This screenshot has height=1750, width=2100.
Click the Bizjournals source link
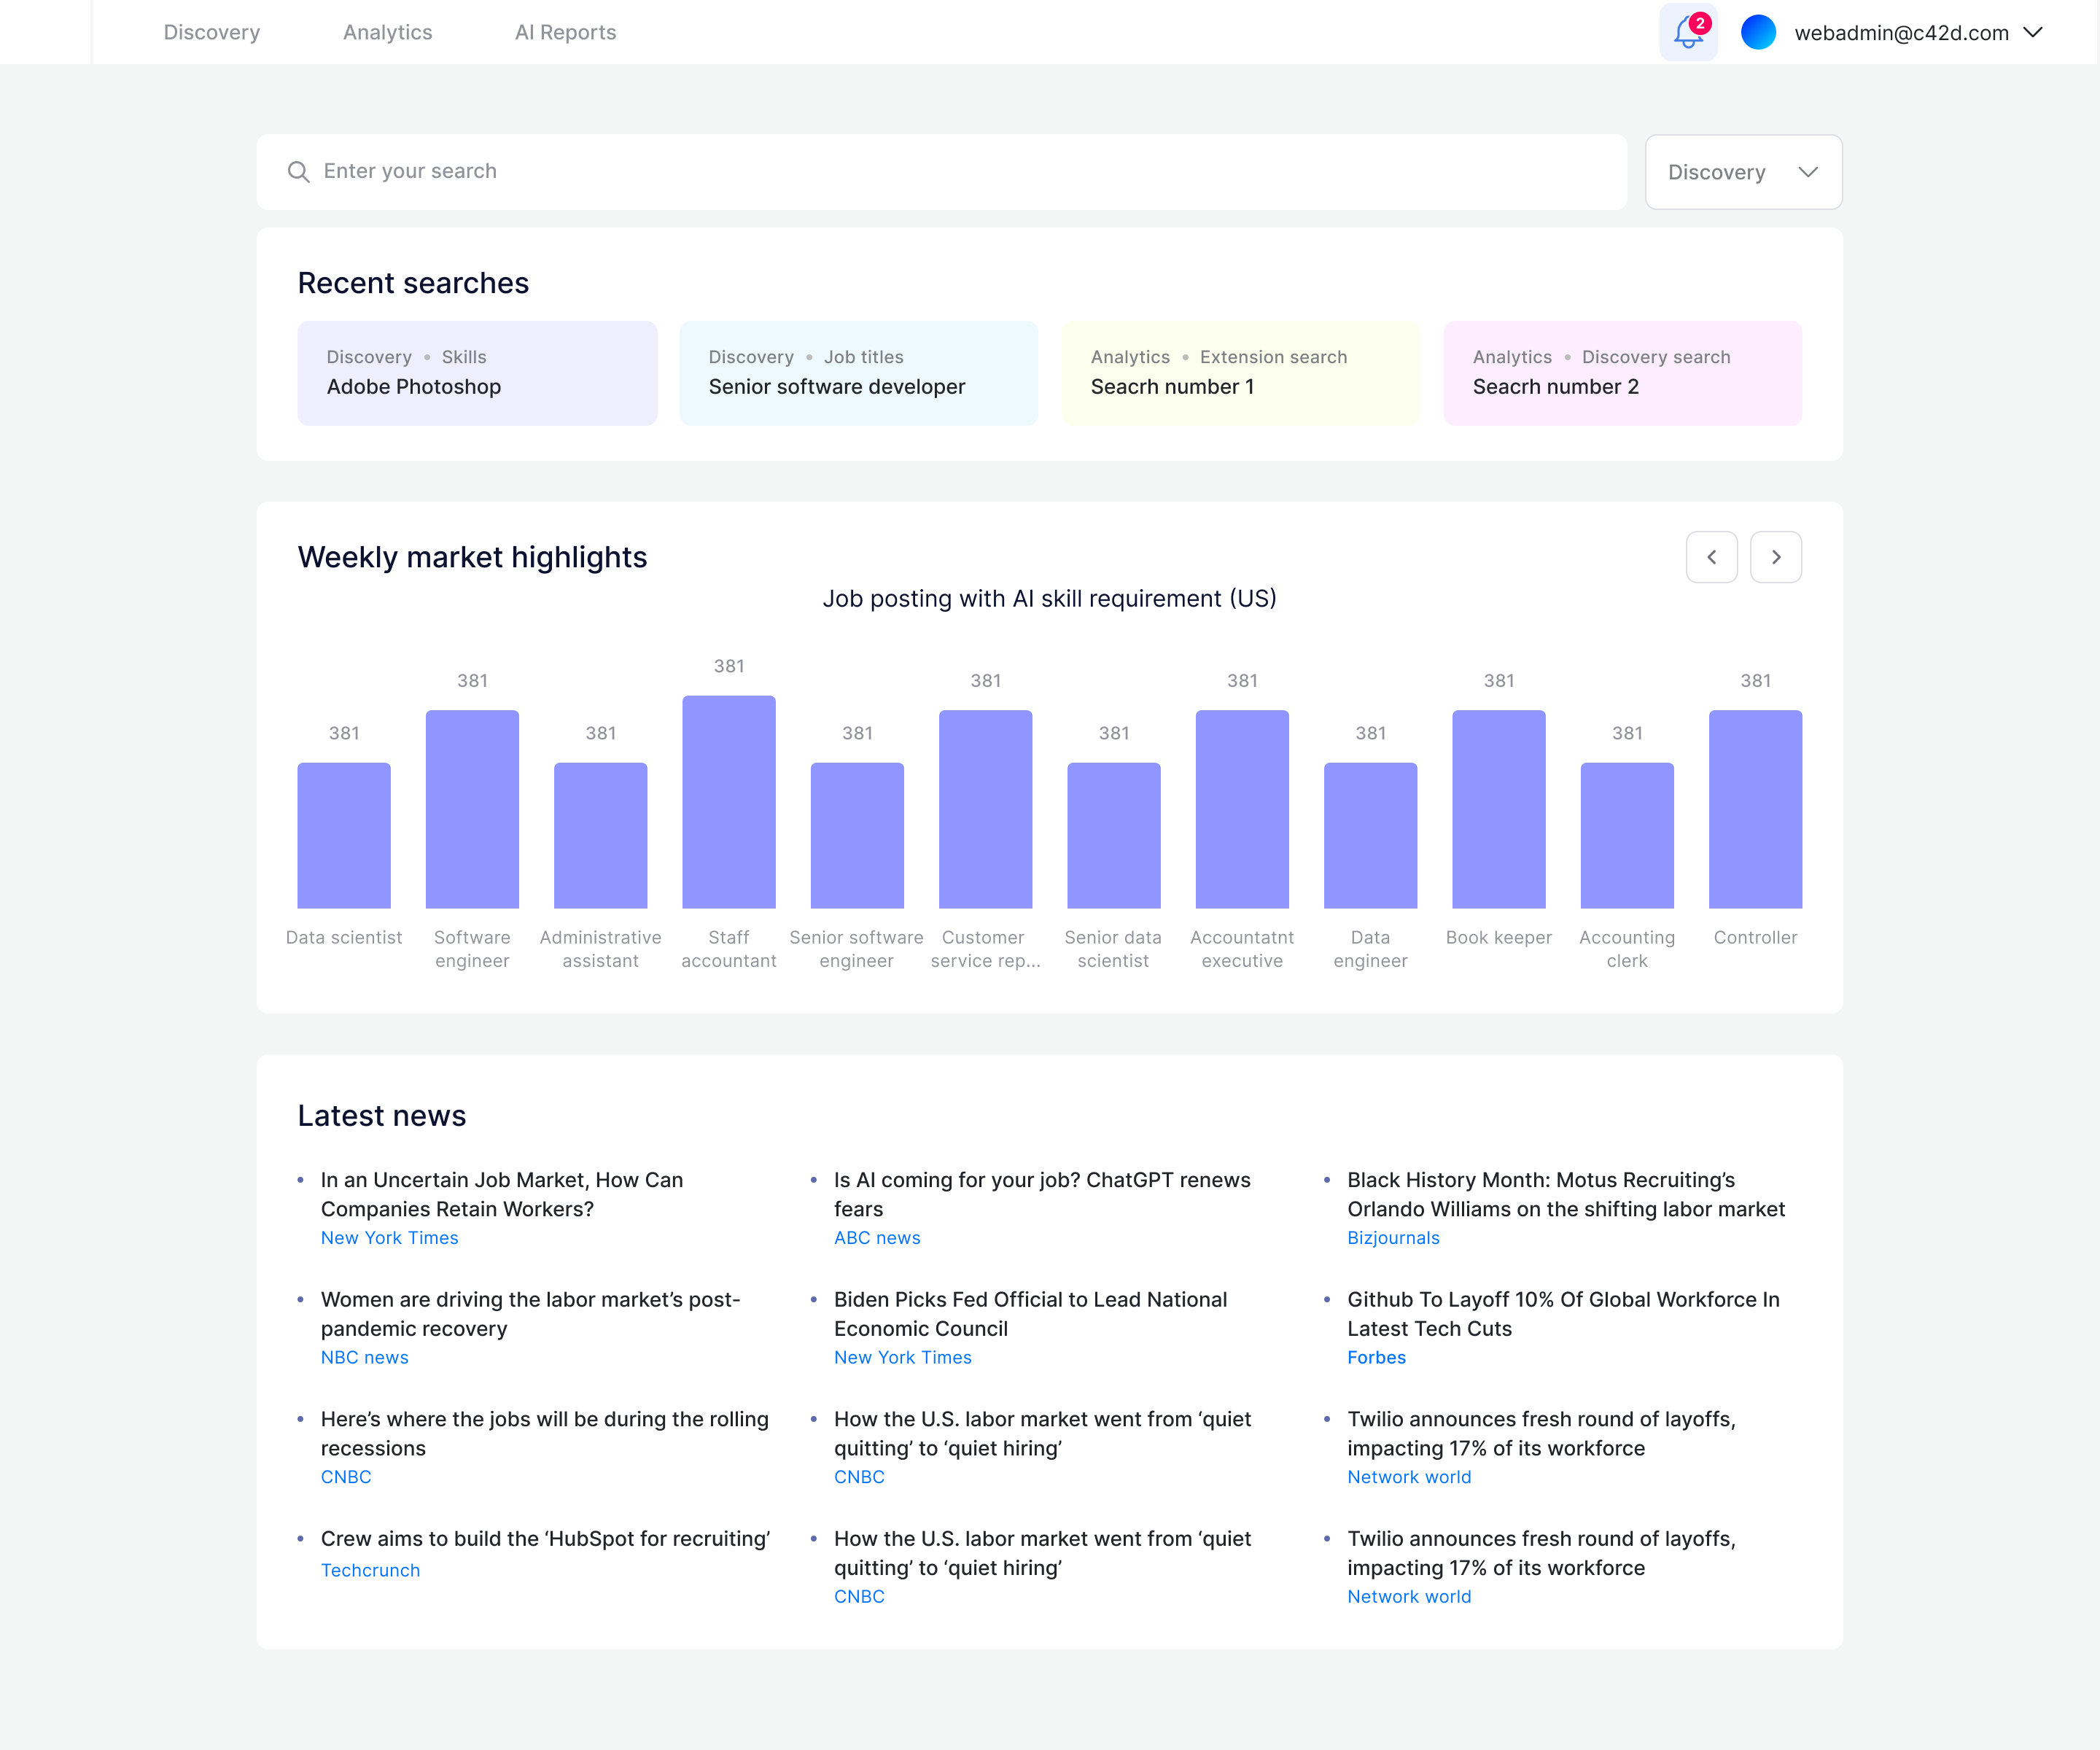(x=1393, y=1238)
